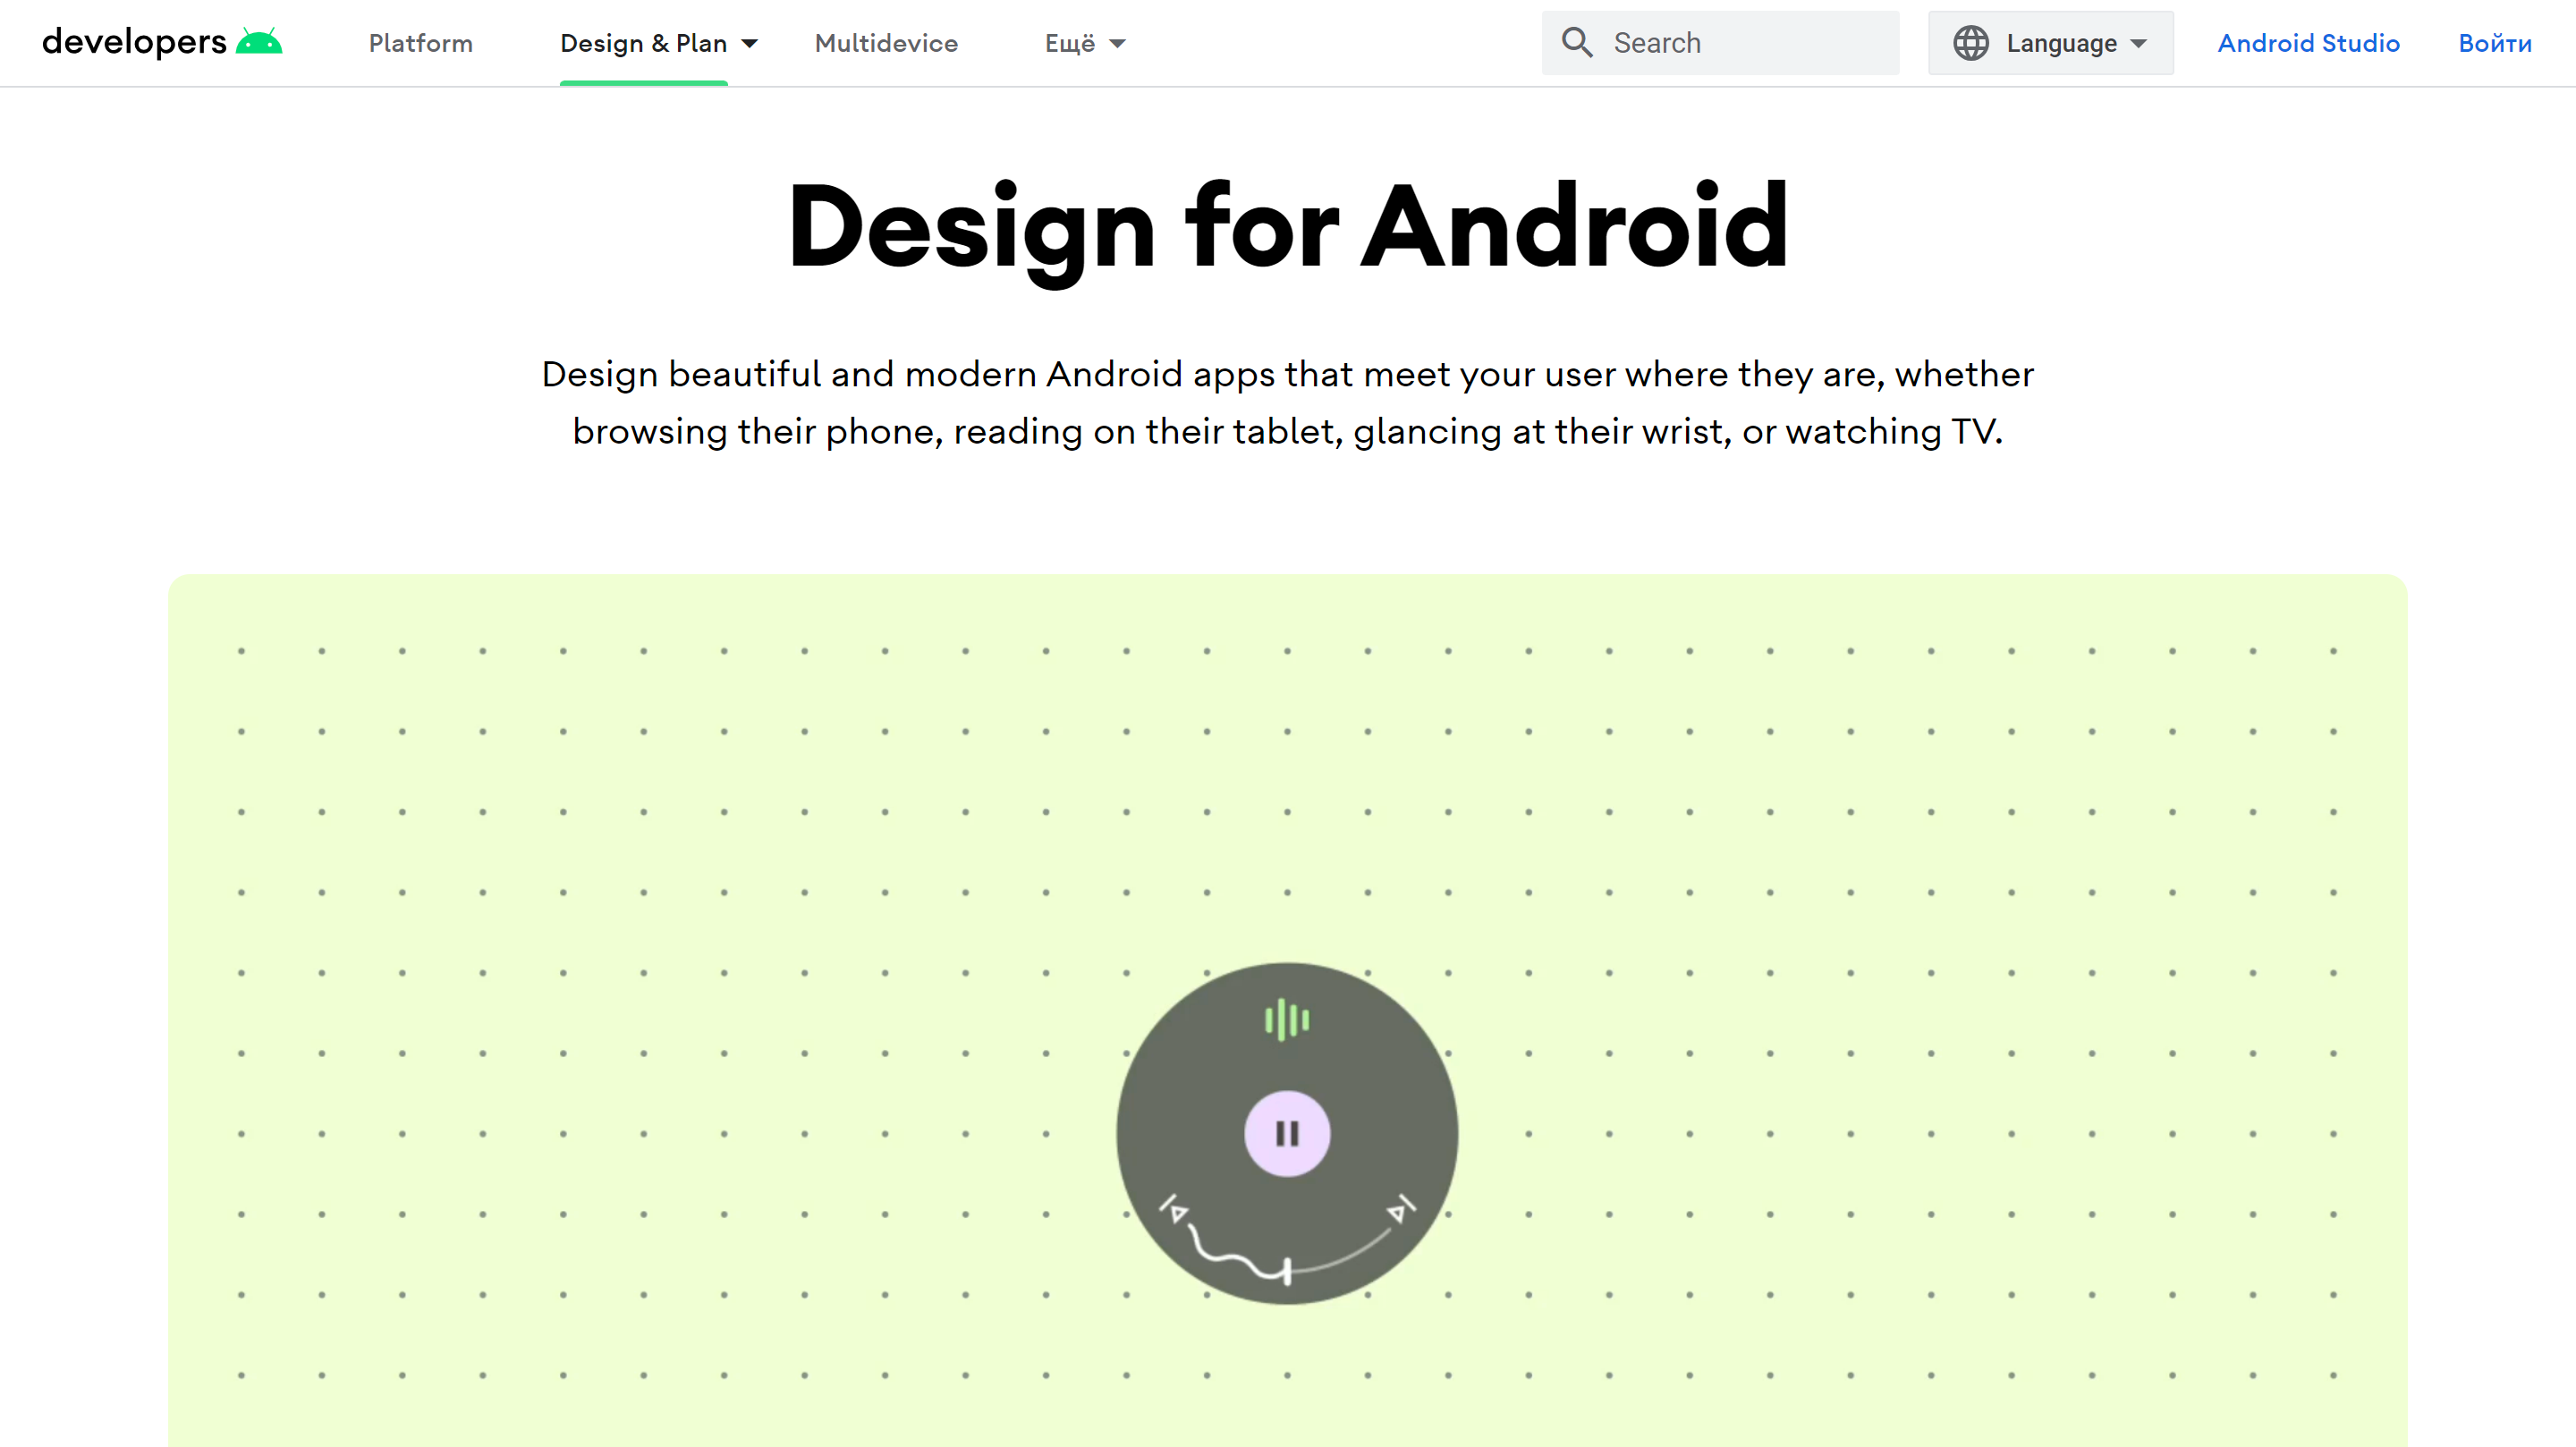Switch to the Multidevice tab
The width and height of the screenshot is (2576, 1447).
coord(886,43)
